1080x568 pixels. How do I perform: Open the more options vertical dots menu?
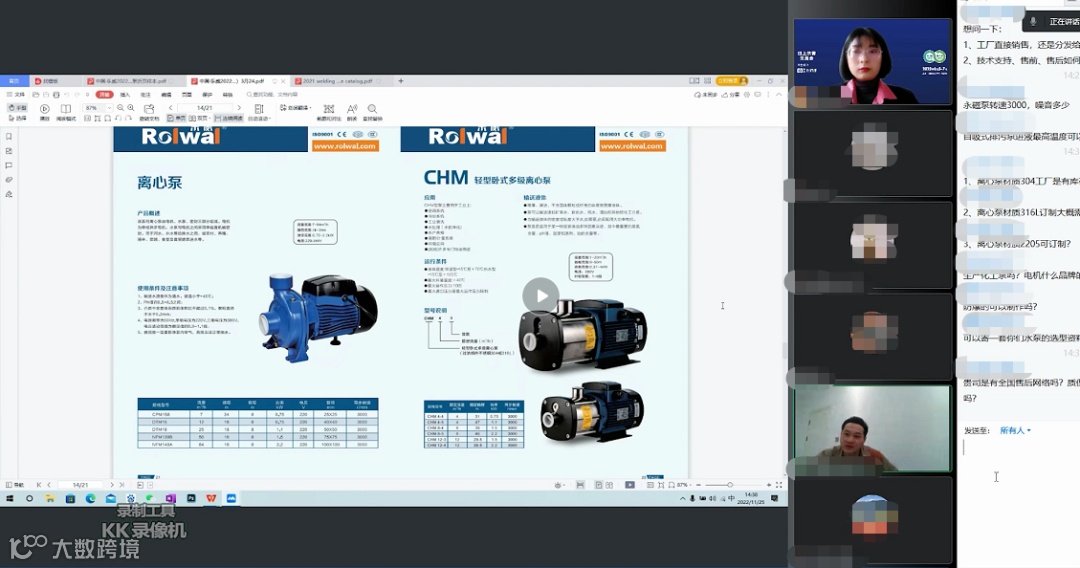pyautogui.click(x=768, y=94)
